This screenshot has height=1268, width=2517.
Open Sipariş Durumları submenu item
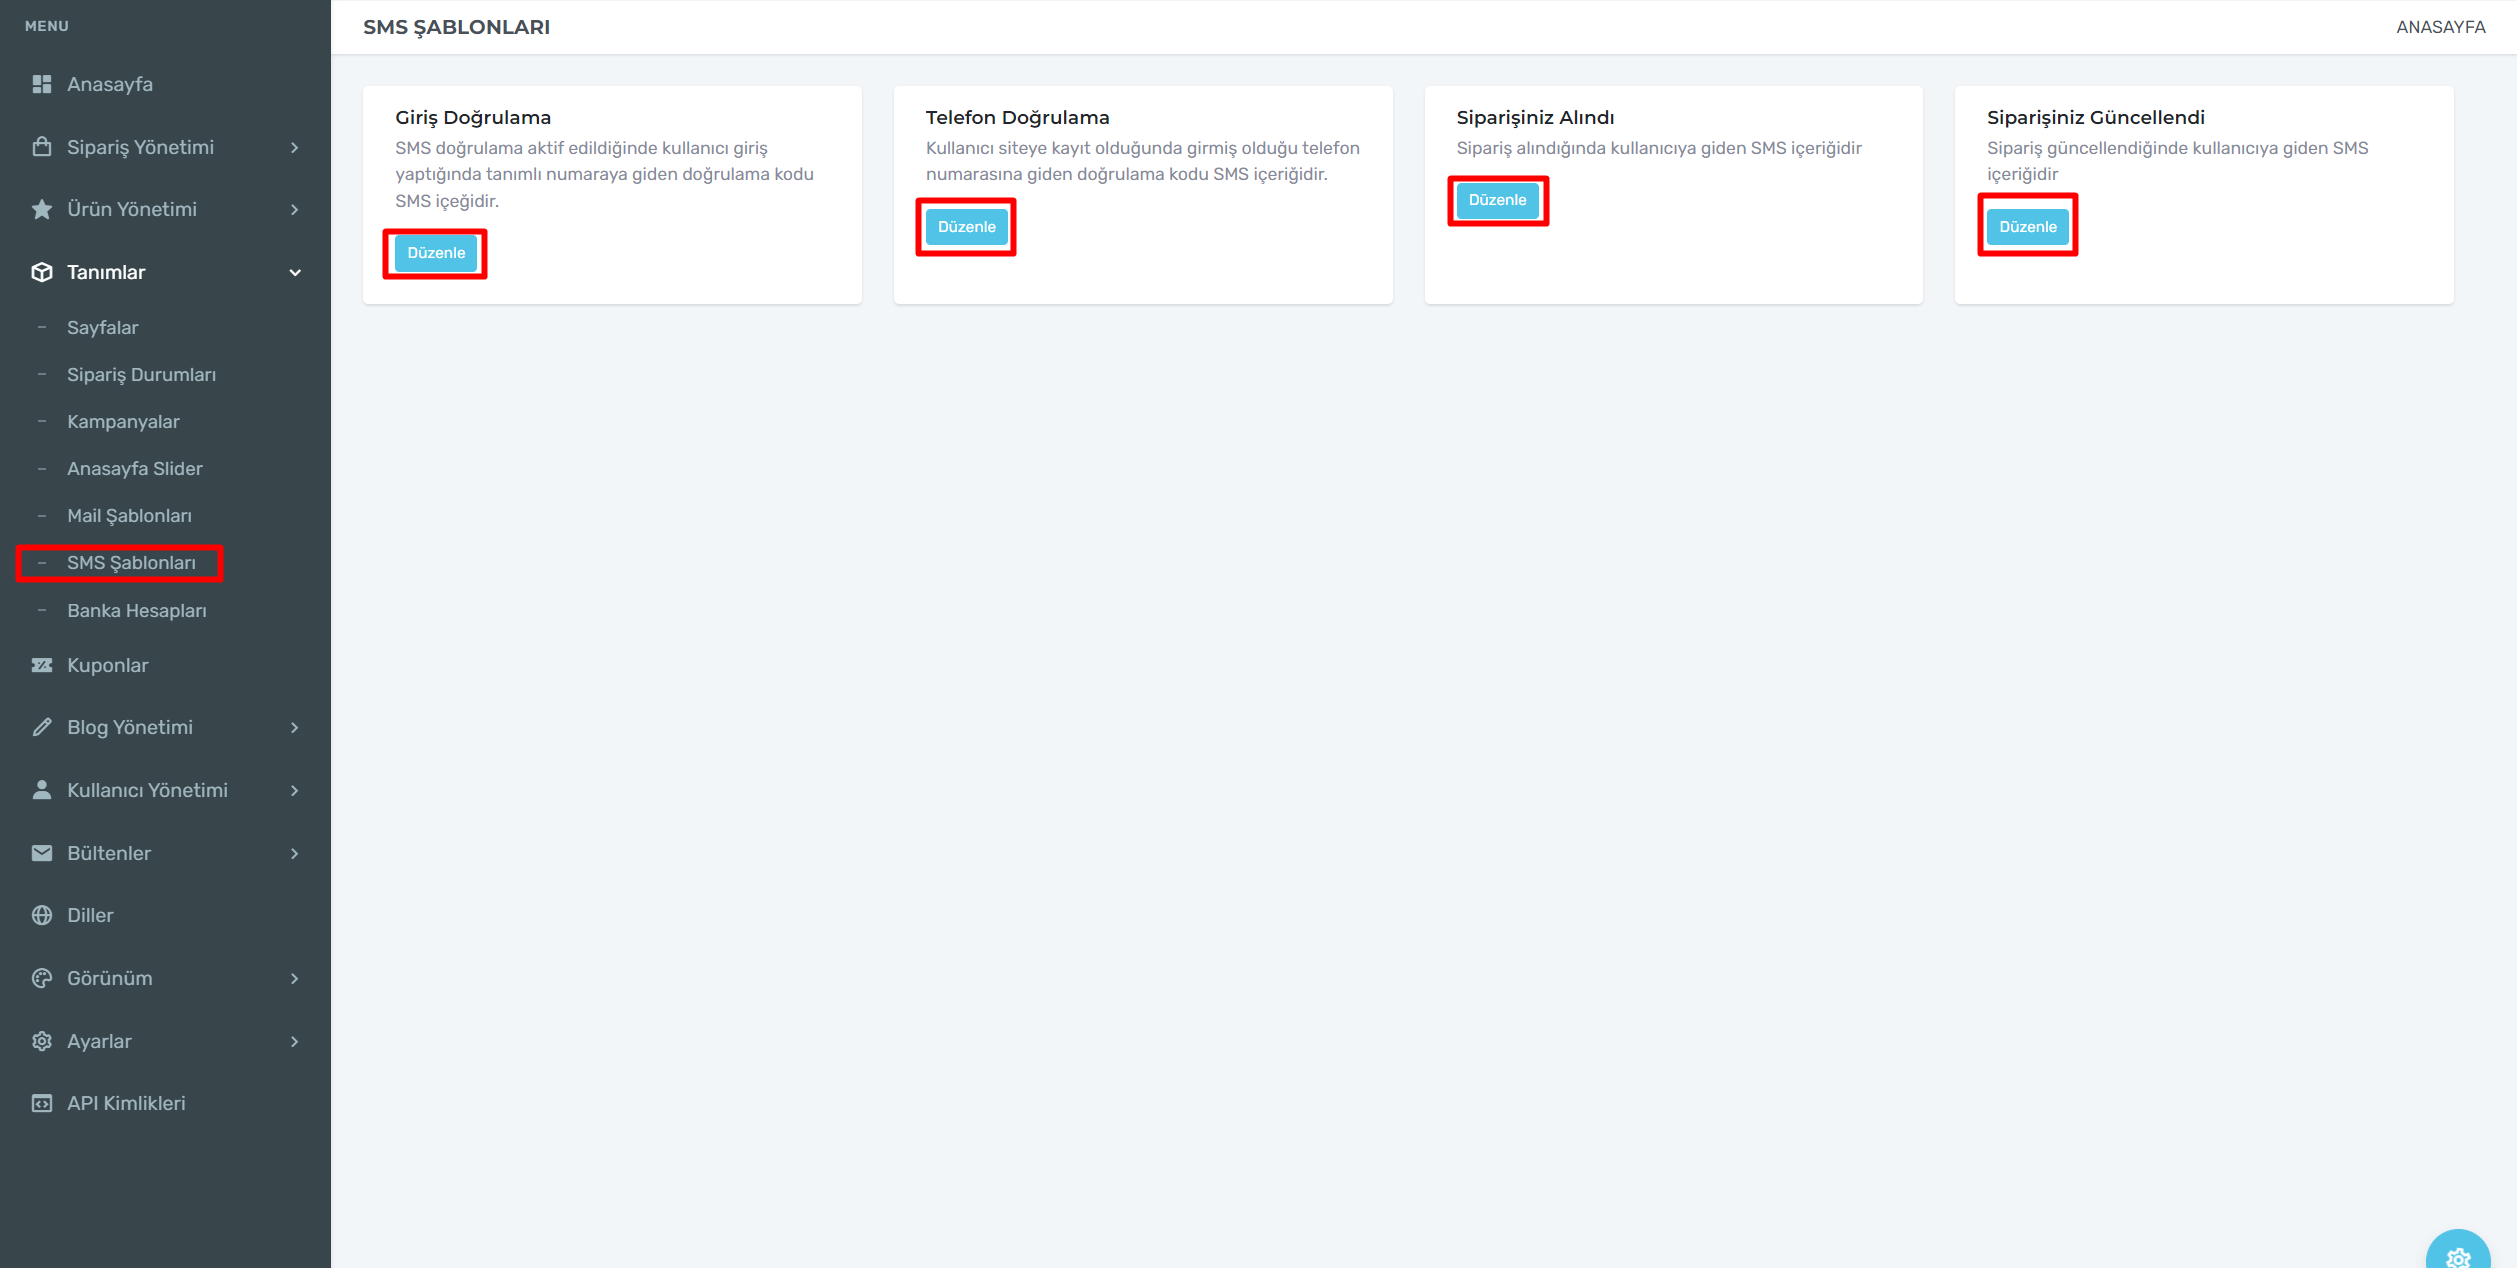(x=141, y=374)
